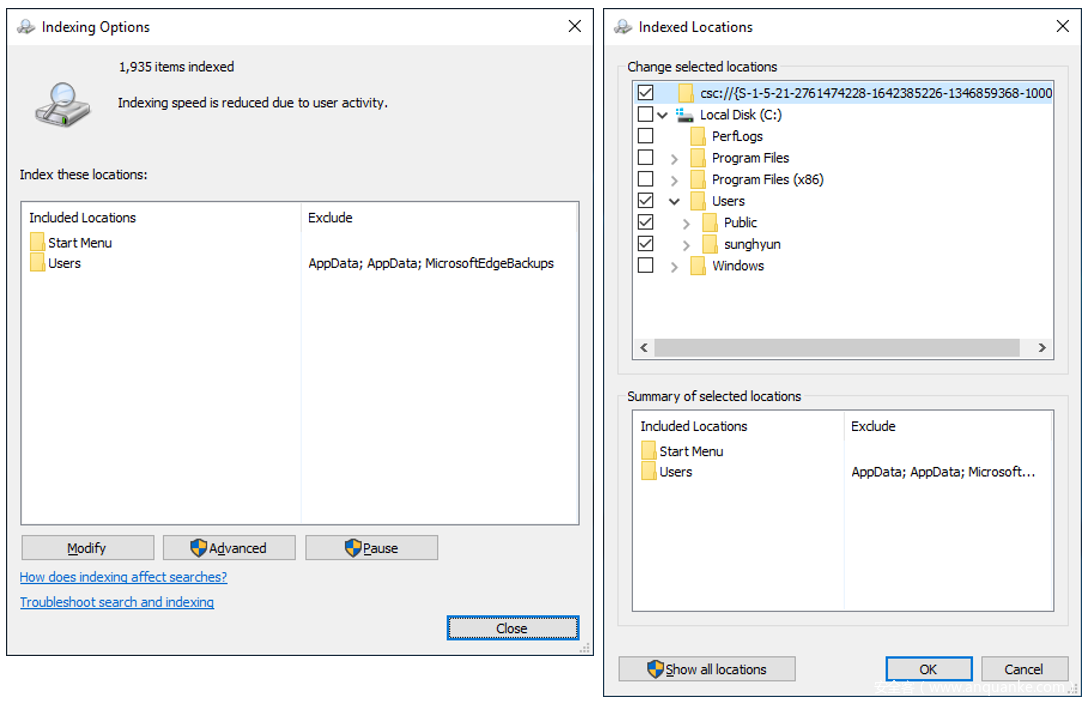Click the Users folder icon in summary list
This screenshot has height=706, width=1090.
coord(649,472)
